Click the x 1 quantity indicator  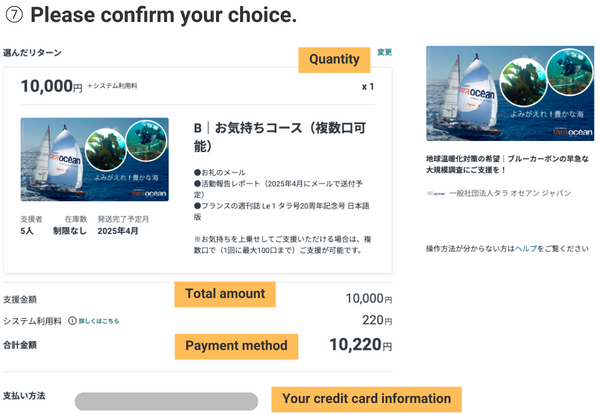point(367,87)
